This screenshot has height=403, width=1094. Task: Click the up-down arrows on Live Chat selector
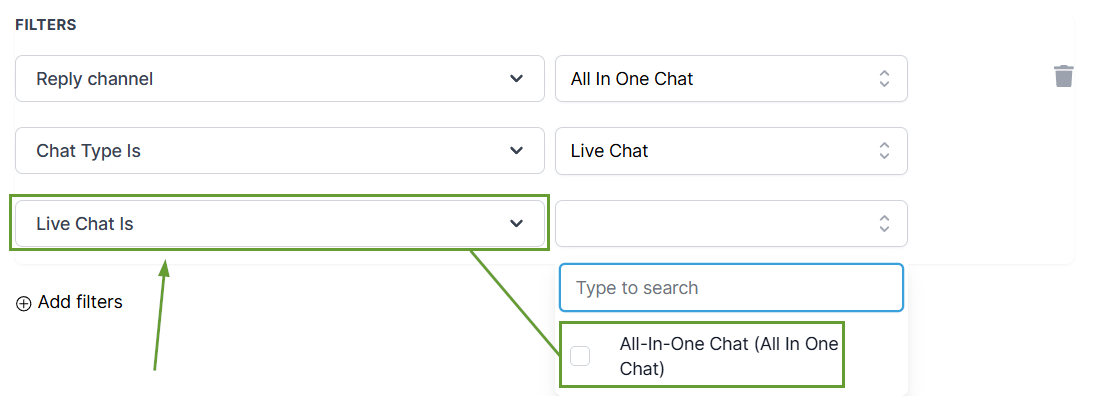pos(884,151)
